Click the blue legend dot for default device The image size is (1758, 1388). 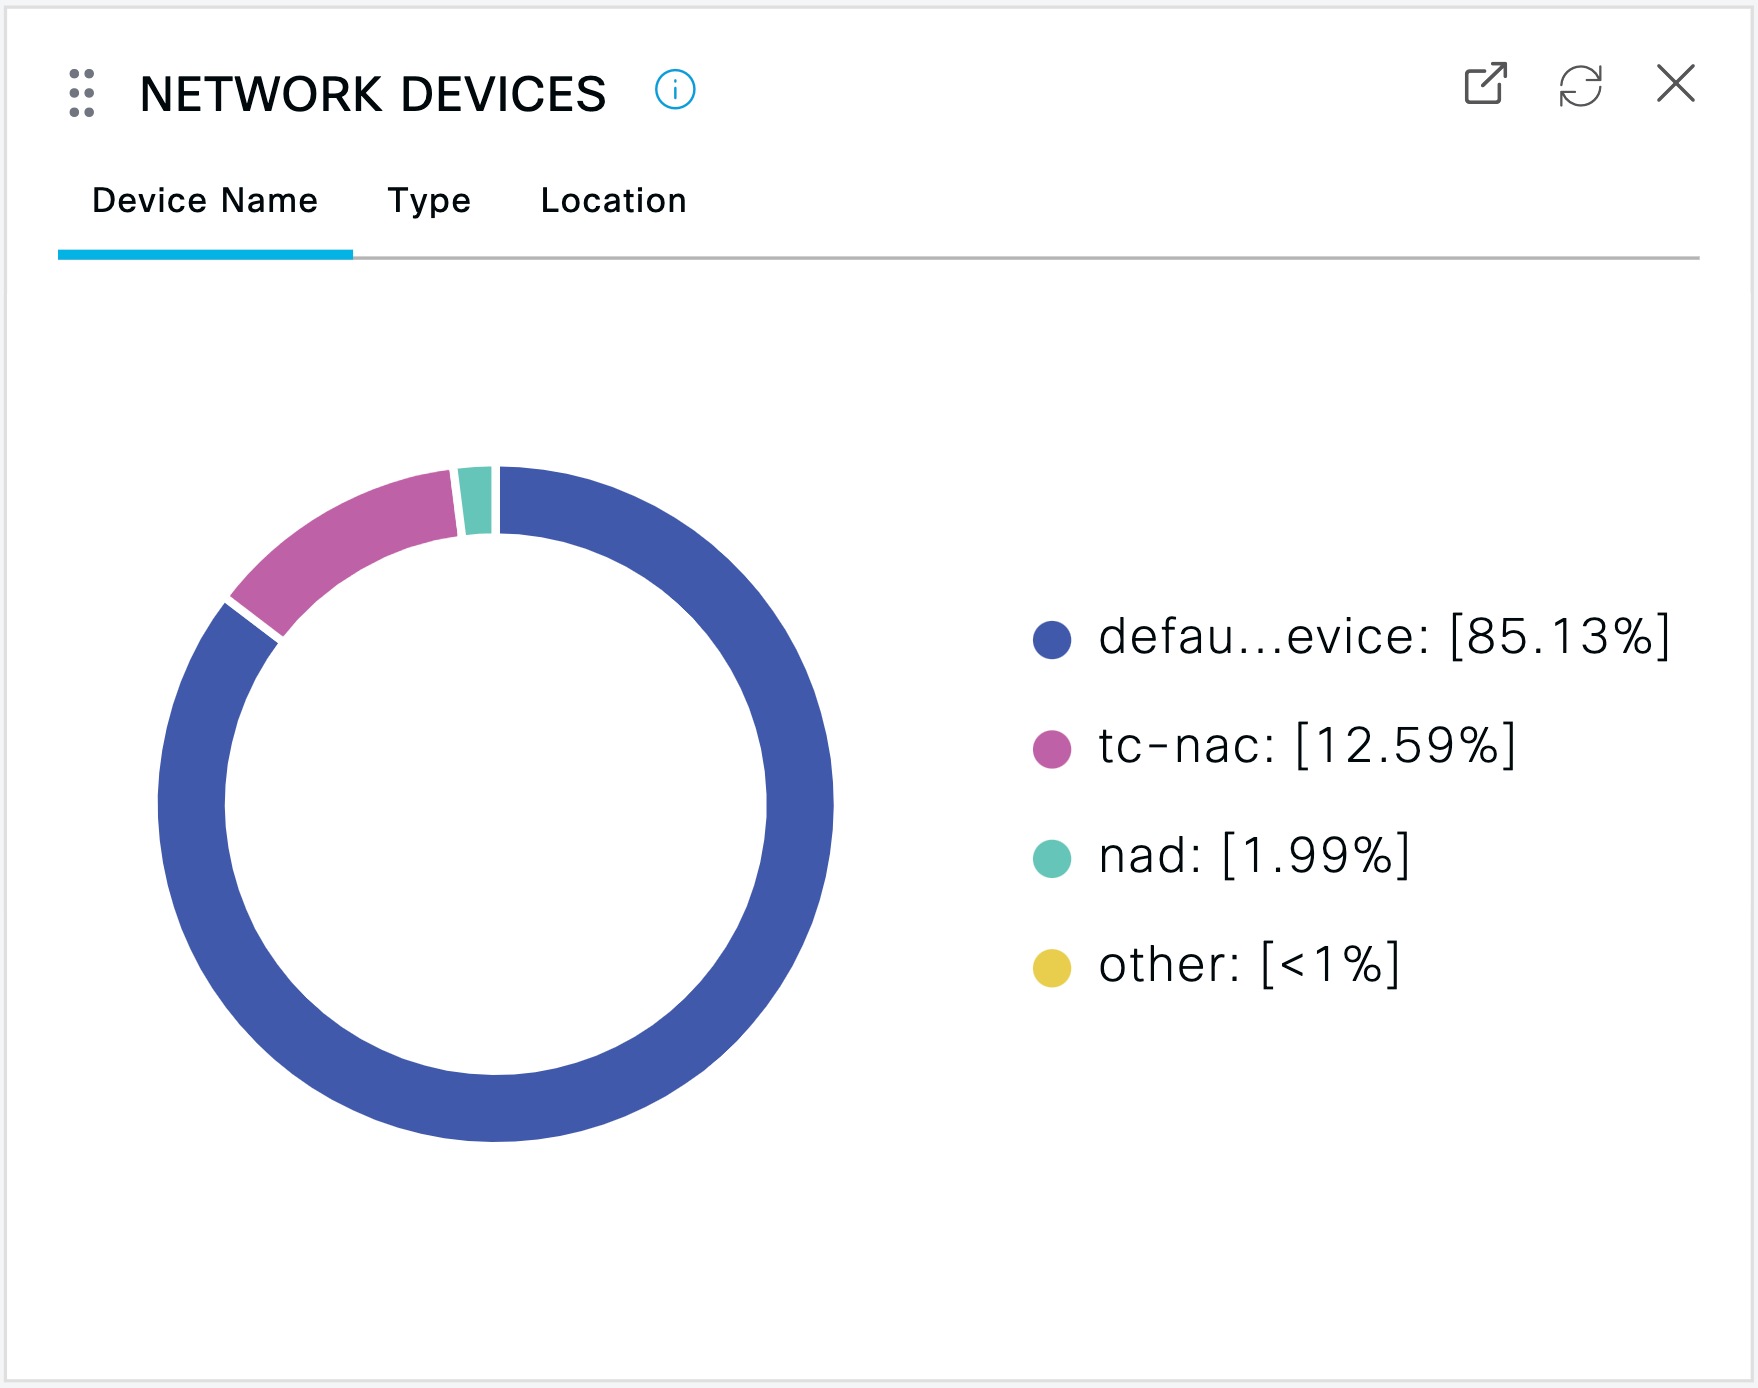(1051, 639)
